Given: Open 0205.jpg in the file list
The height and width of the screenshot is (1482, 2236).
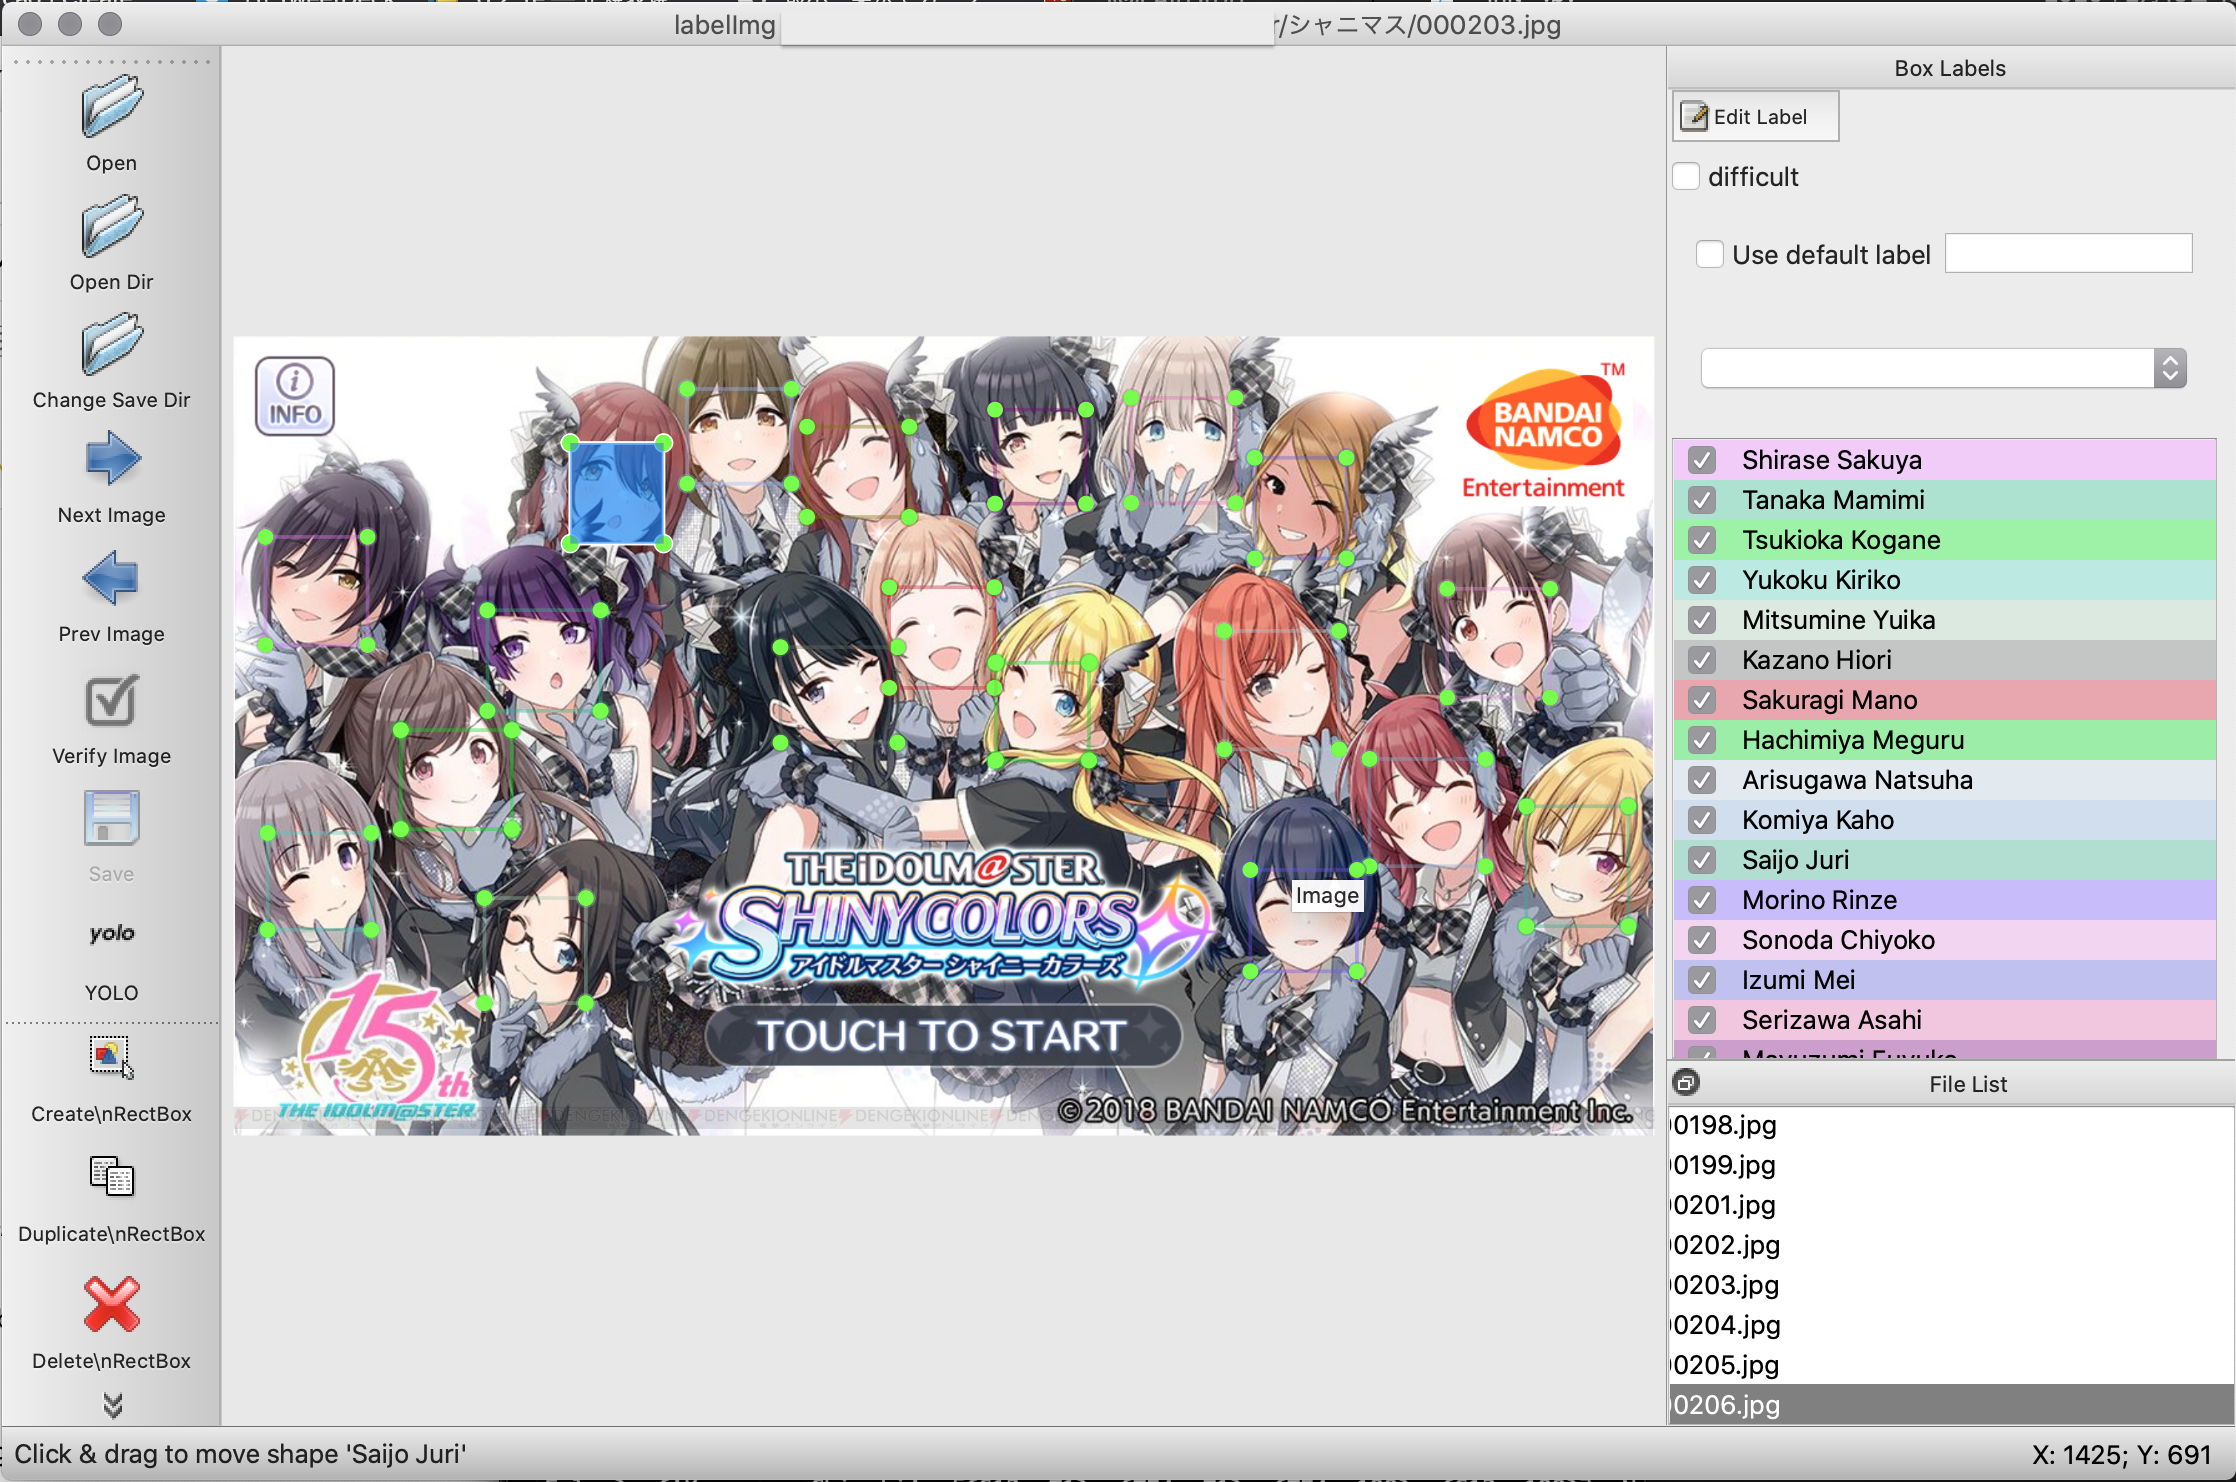Looking at the screenshot, I should (x=1952, y=1365).
